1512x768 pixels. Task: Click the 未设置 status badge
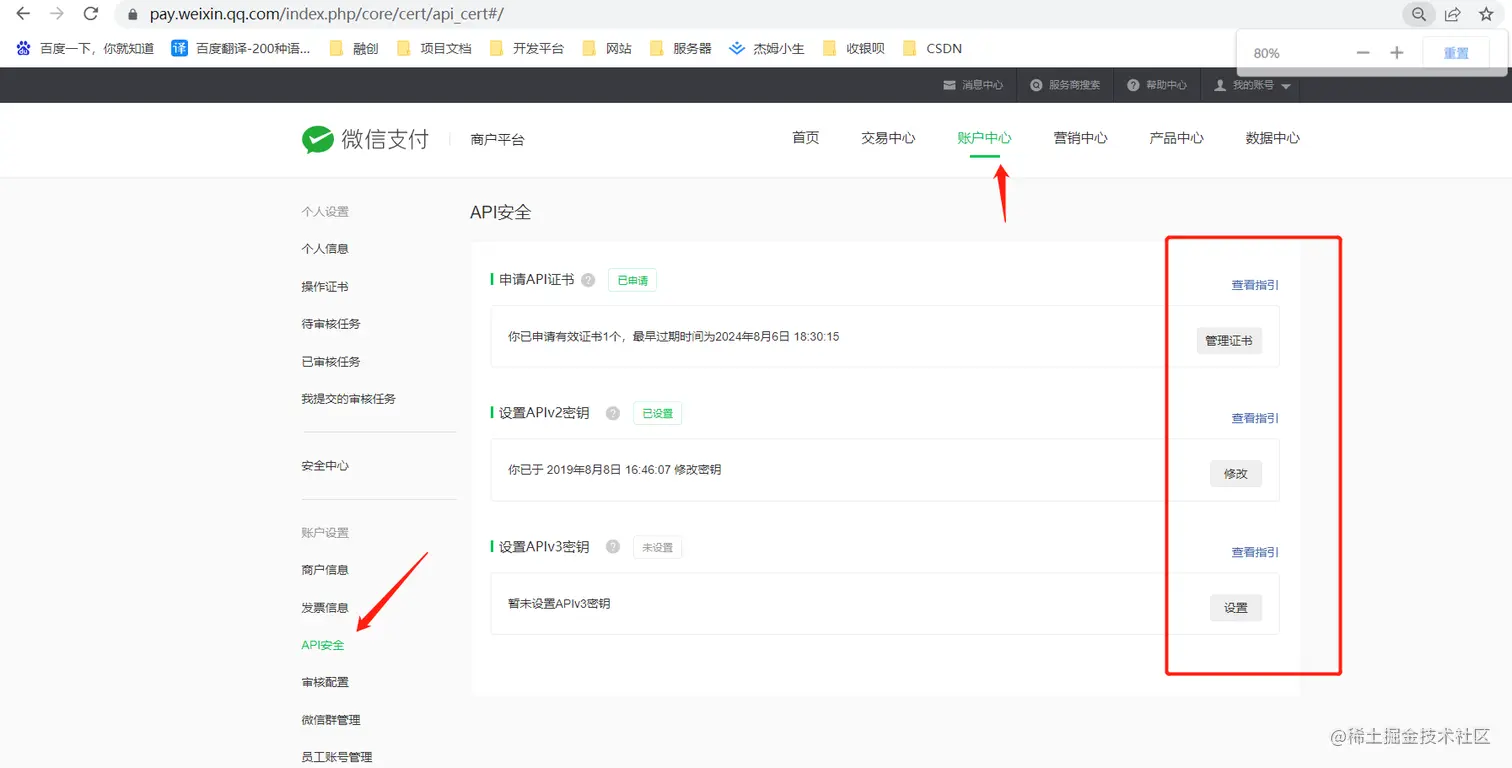point(657,547)
